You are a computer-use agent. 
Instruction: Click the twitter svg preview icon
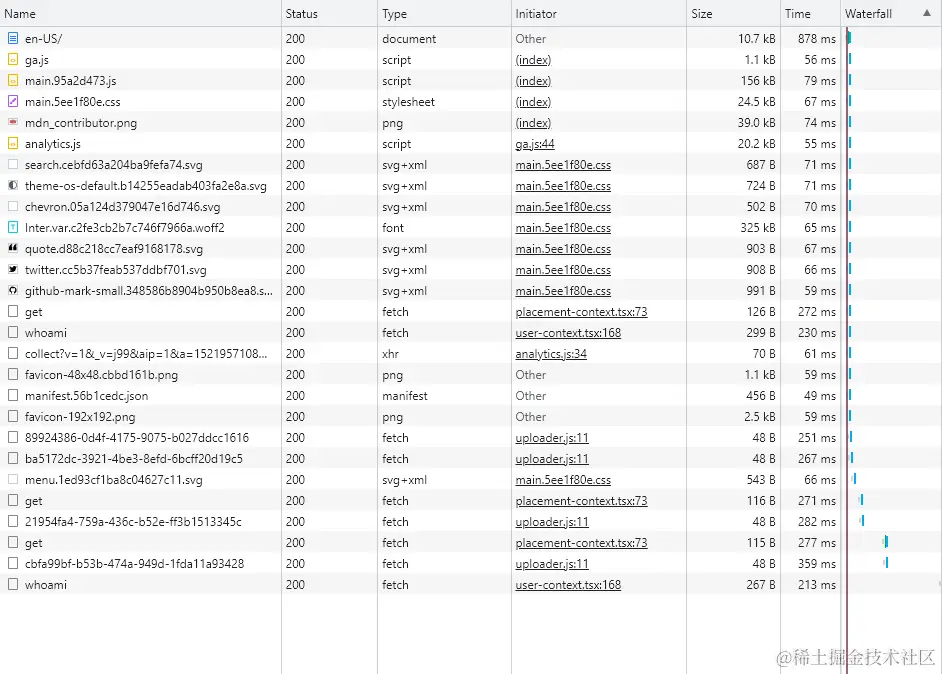pos(13,270)
